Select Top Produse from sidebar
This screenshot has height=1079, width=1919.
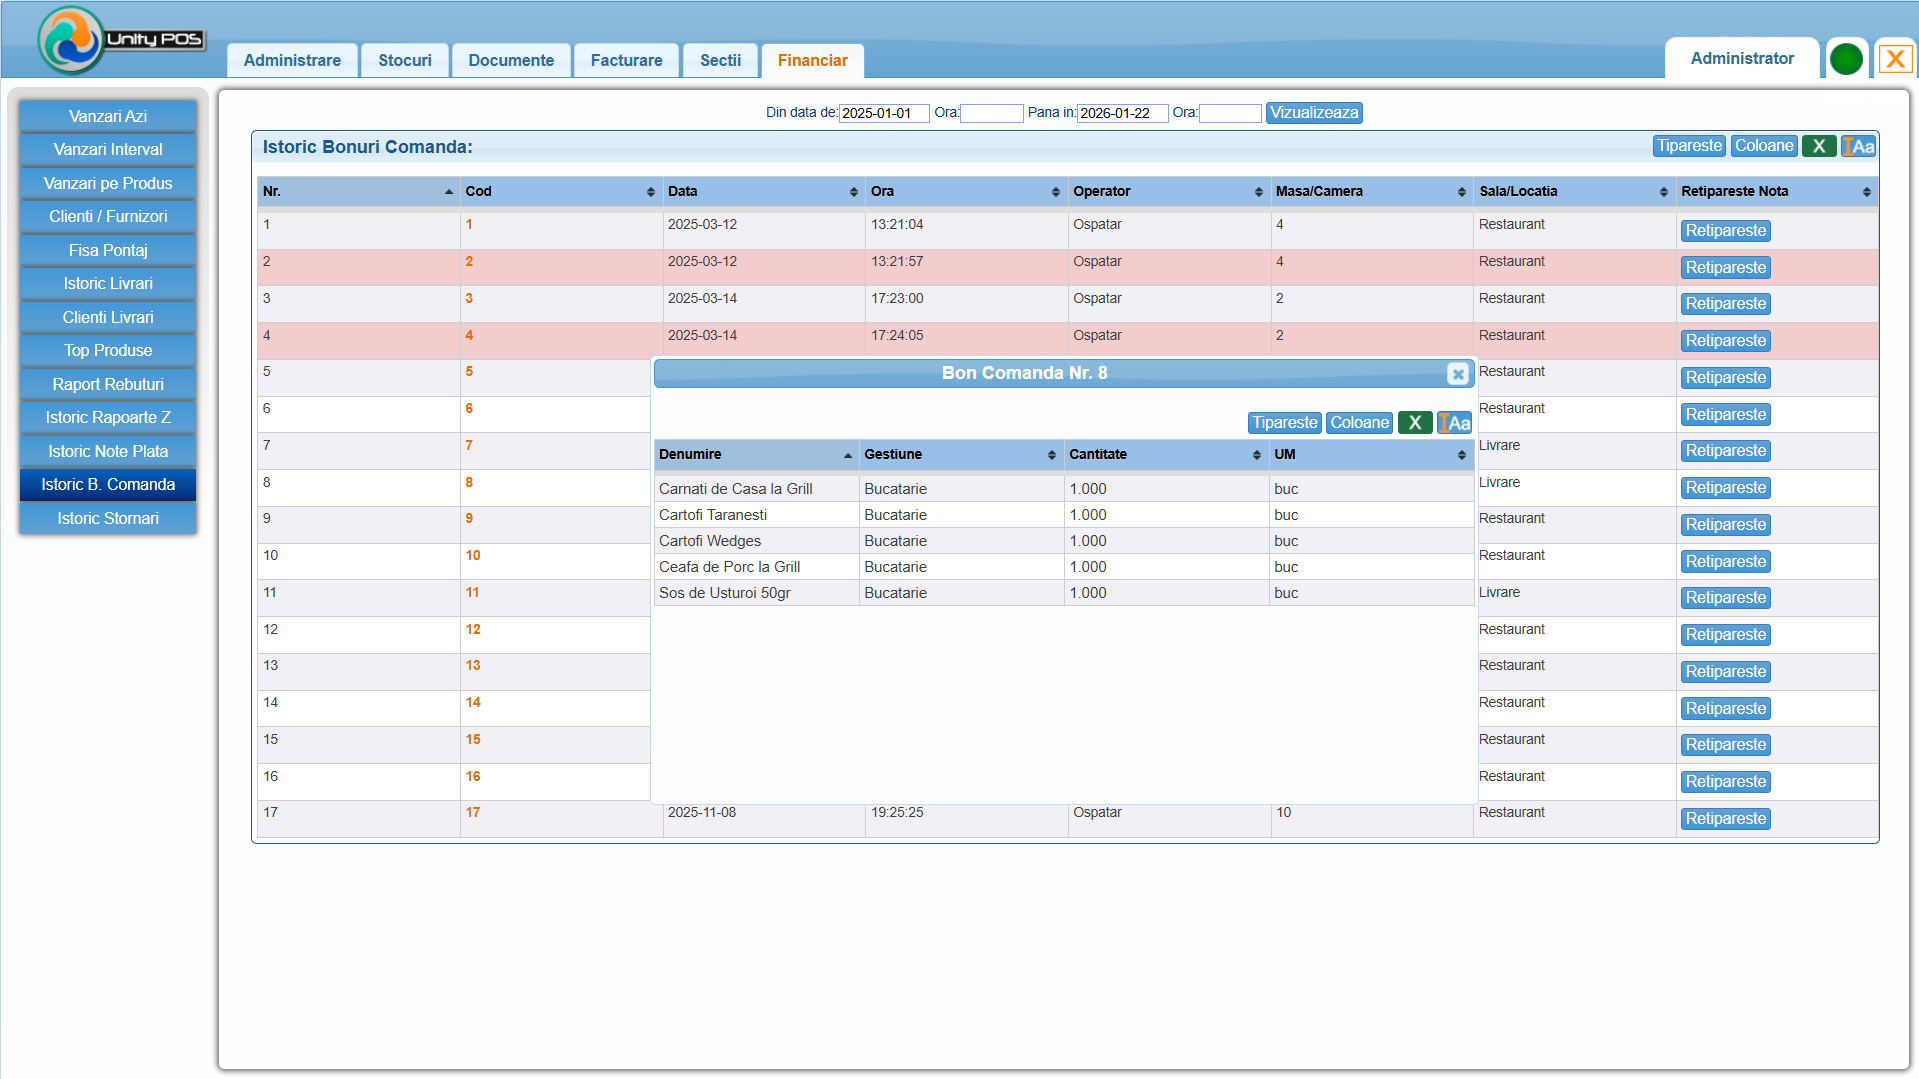(108, 350)
